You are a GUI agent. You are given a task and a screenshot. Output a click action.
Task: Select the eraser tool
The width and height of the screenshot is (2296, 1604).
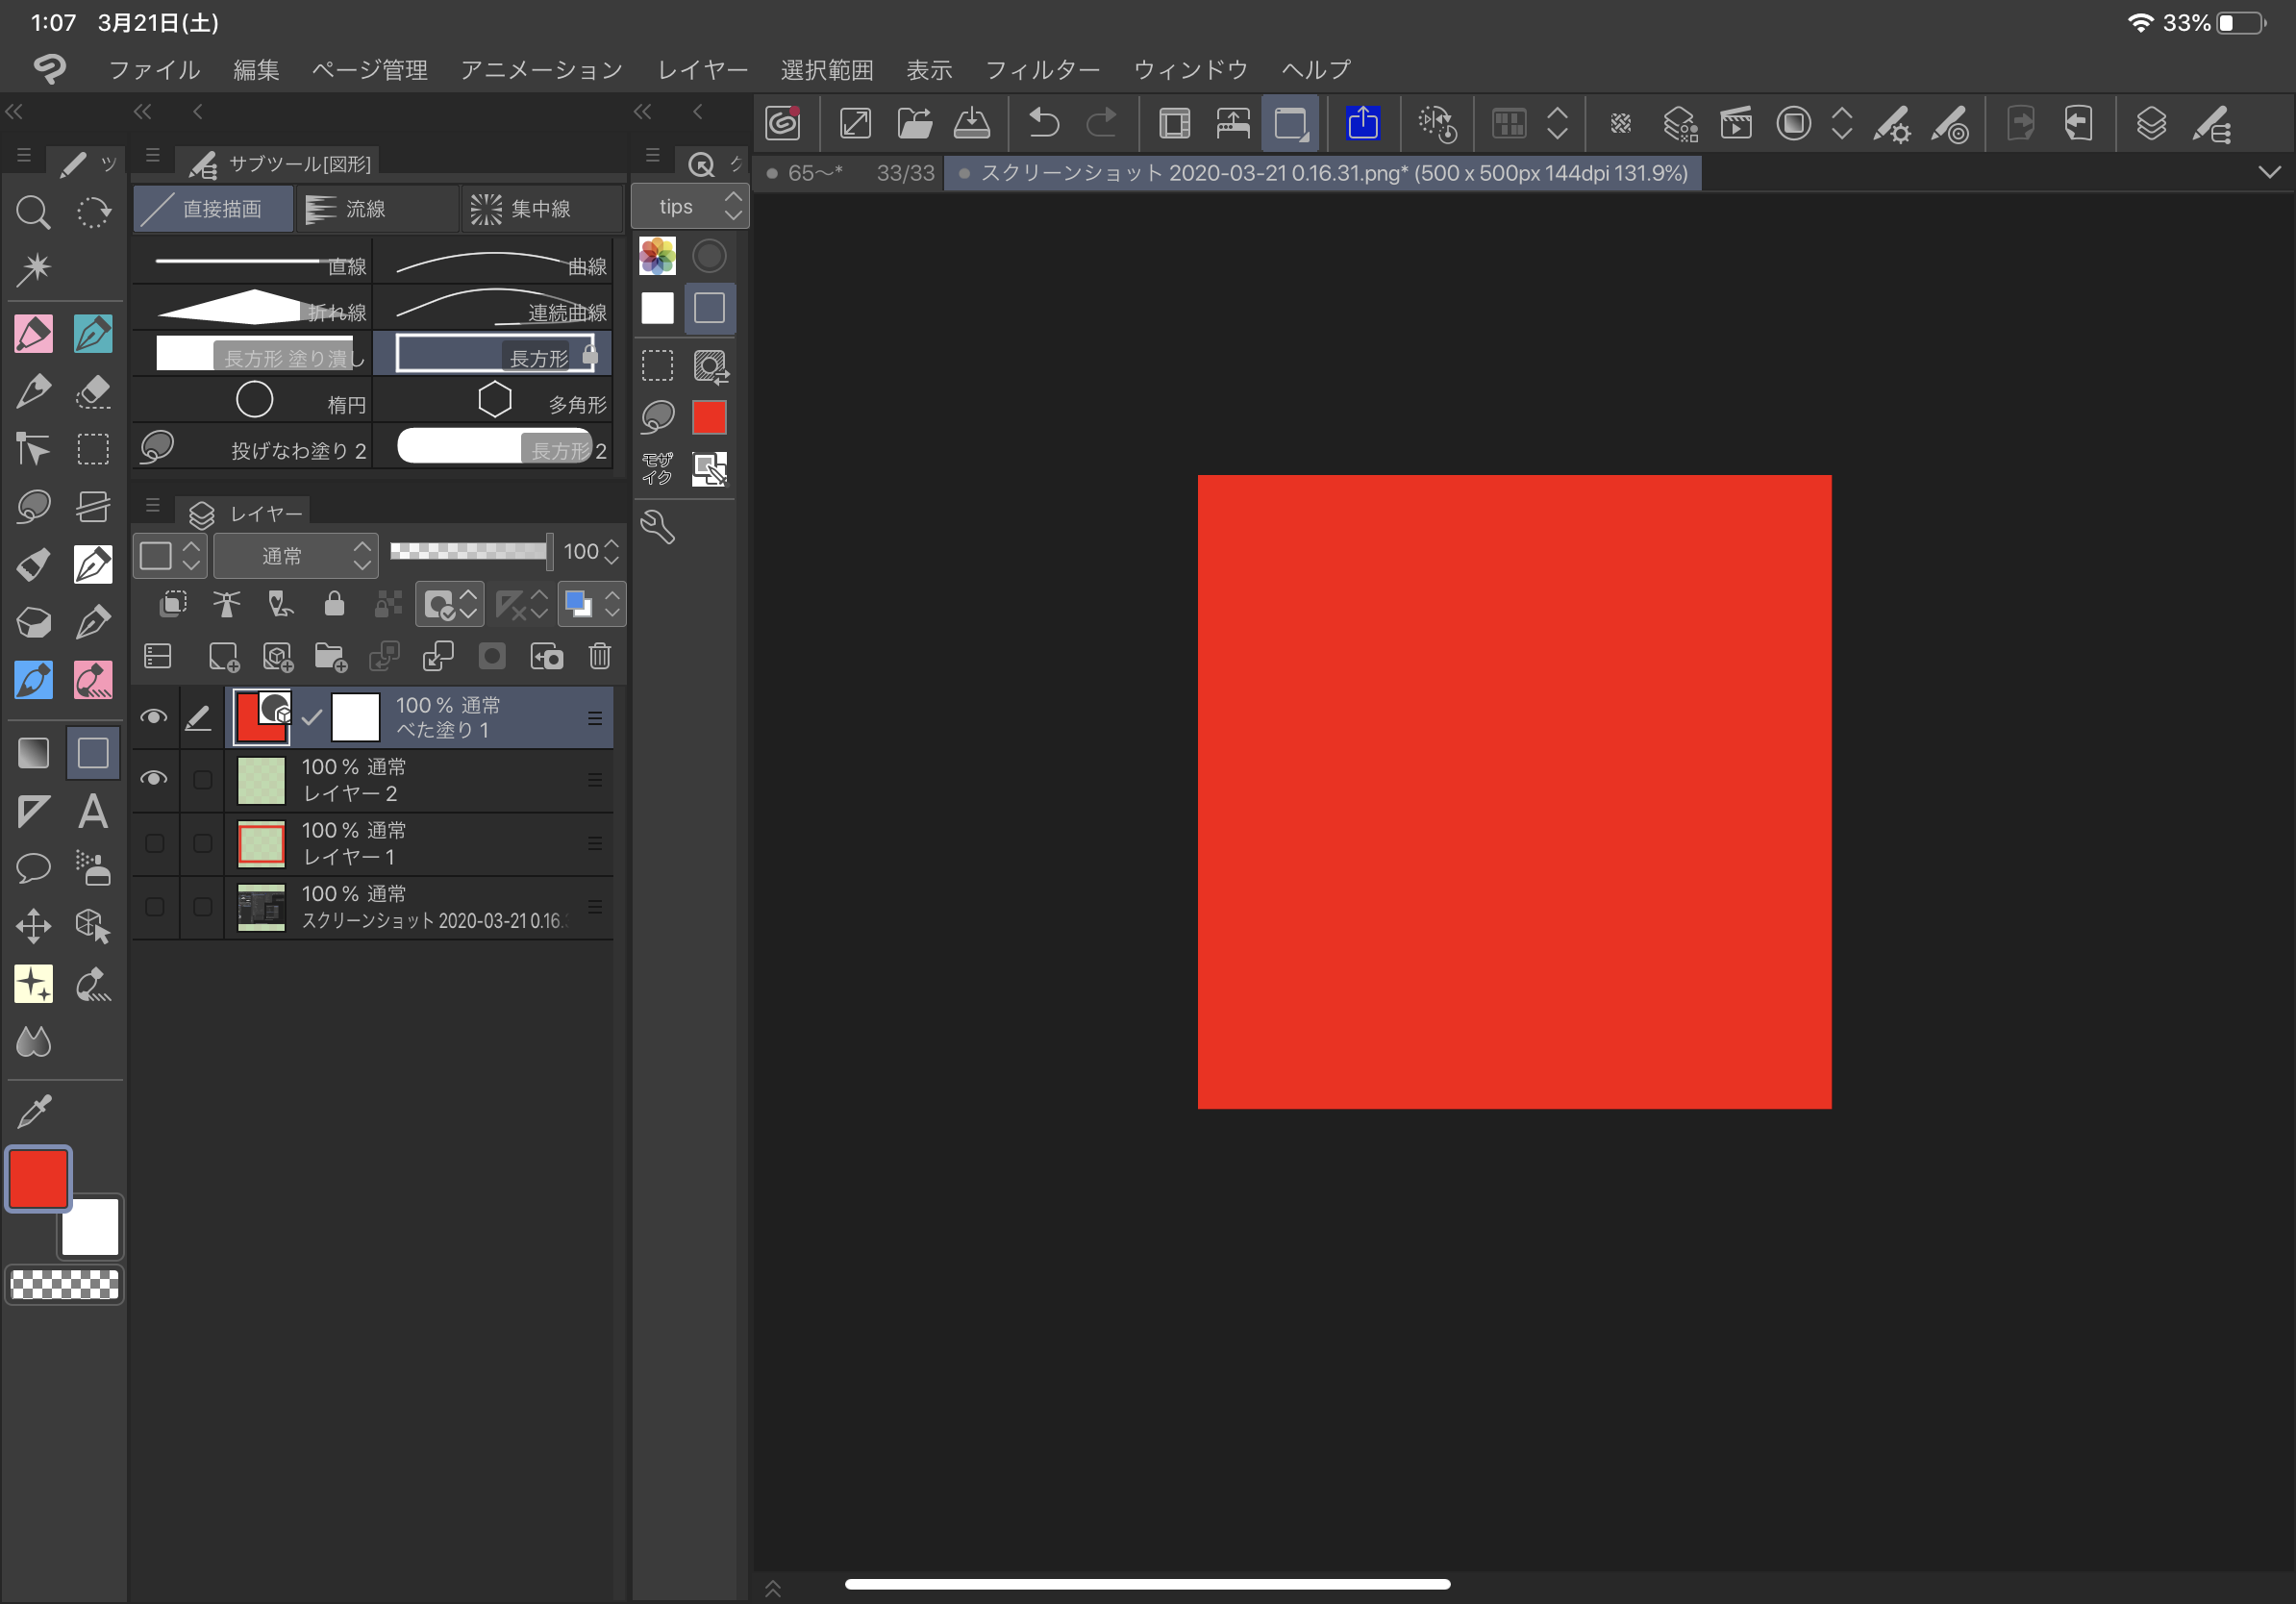click(x=93, y=391)
